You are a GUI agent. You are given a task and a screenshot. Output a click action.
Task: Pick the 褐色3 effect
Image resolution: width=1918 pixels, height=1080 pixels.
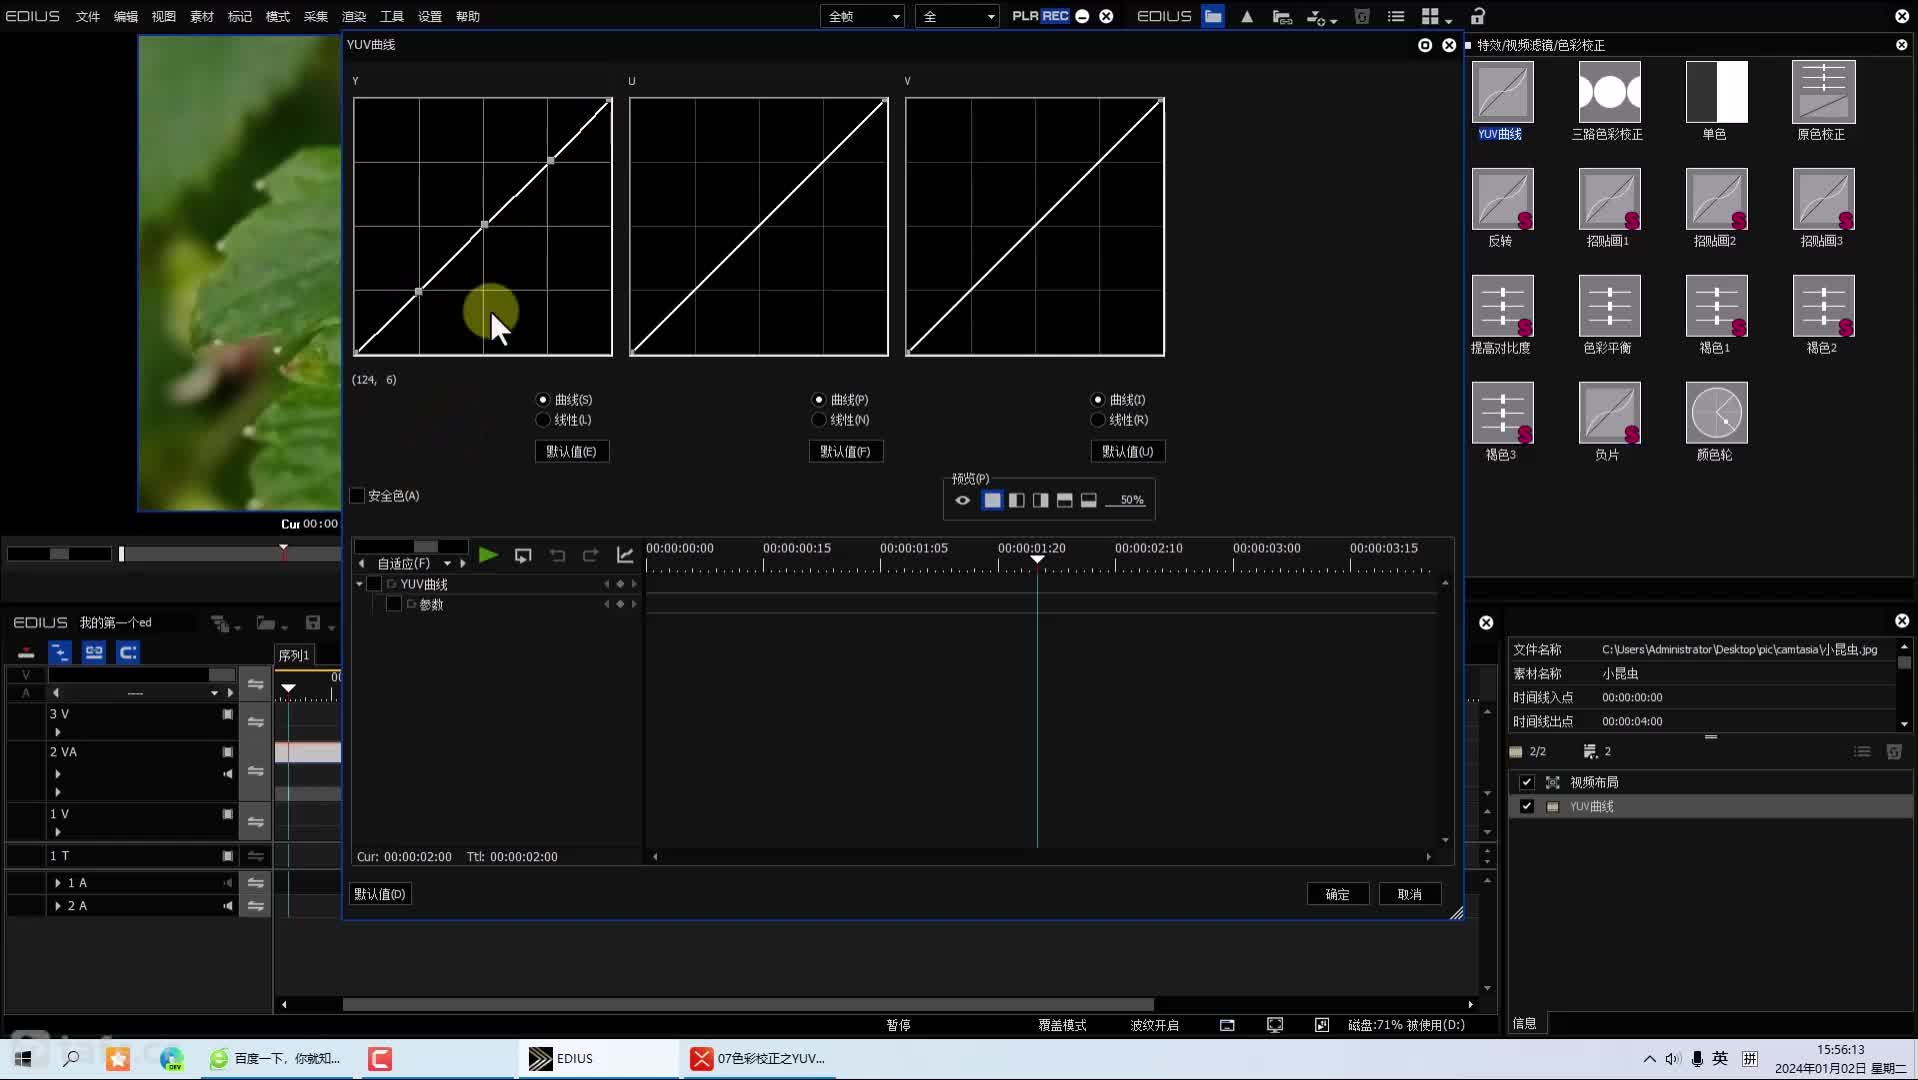point(1502,413)
